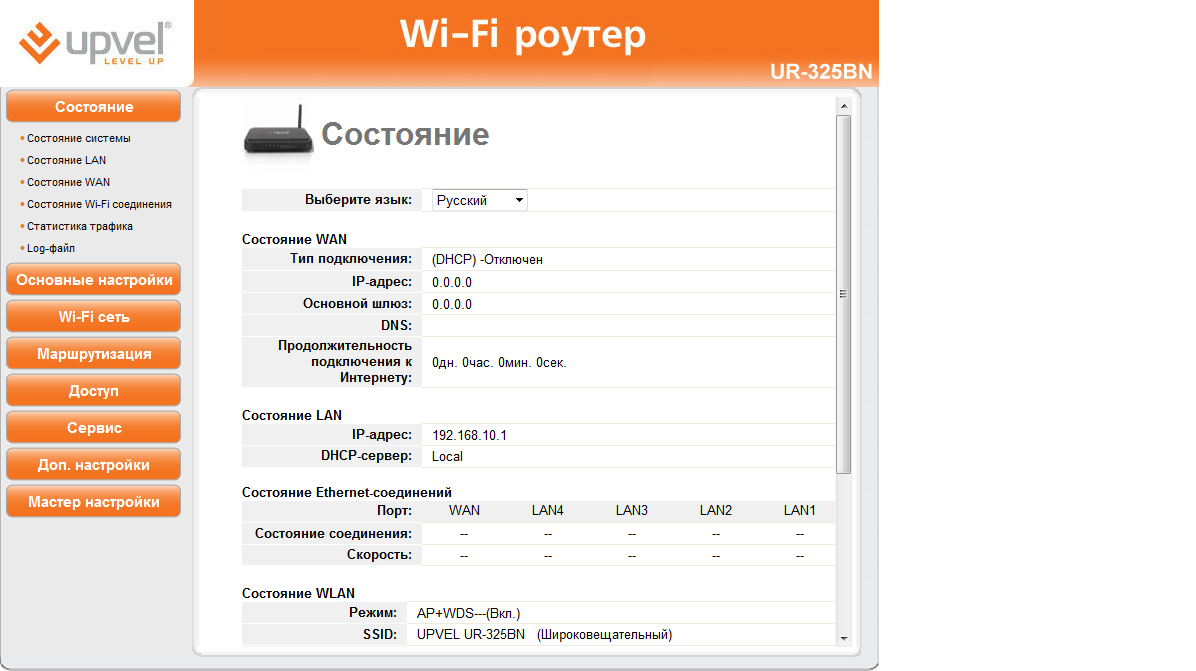Click the LAN3 port column header

tap(632, 510)
